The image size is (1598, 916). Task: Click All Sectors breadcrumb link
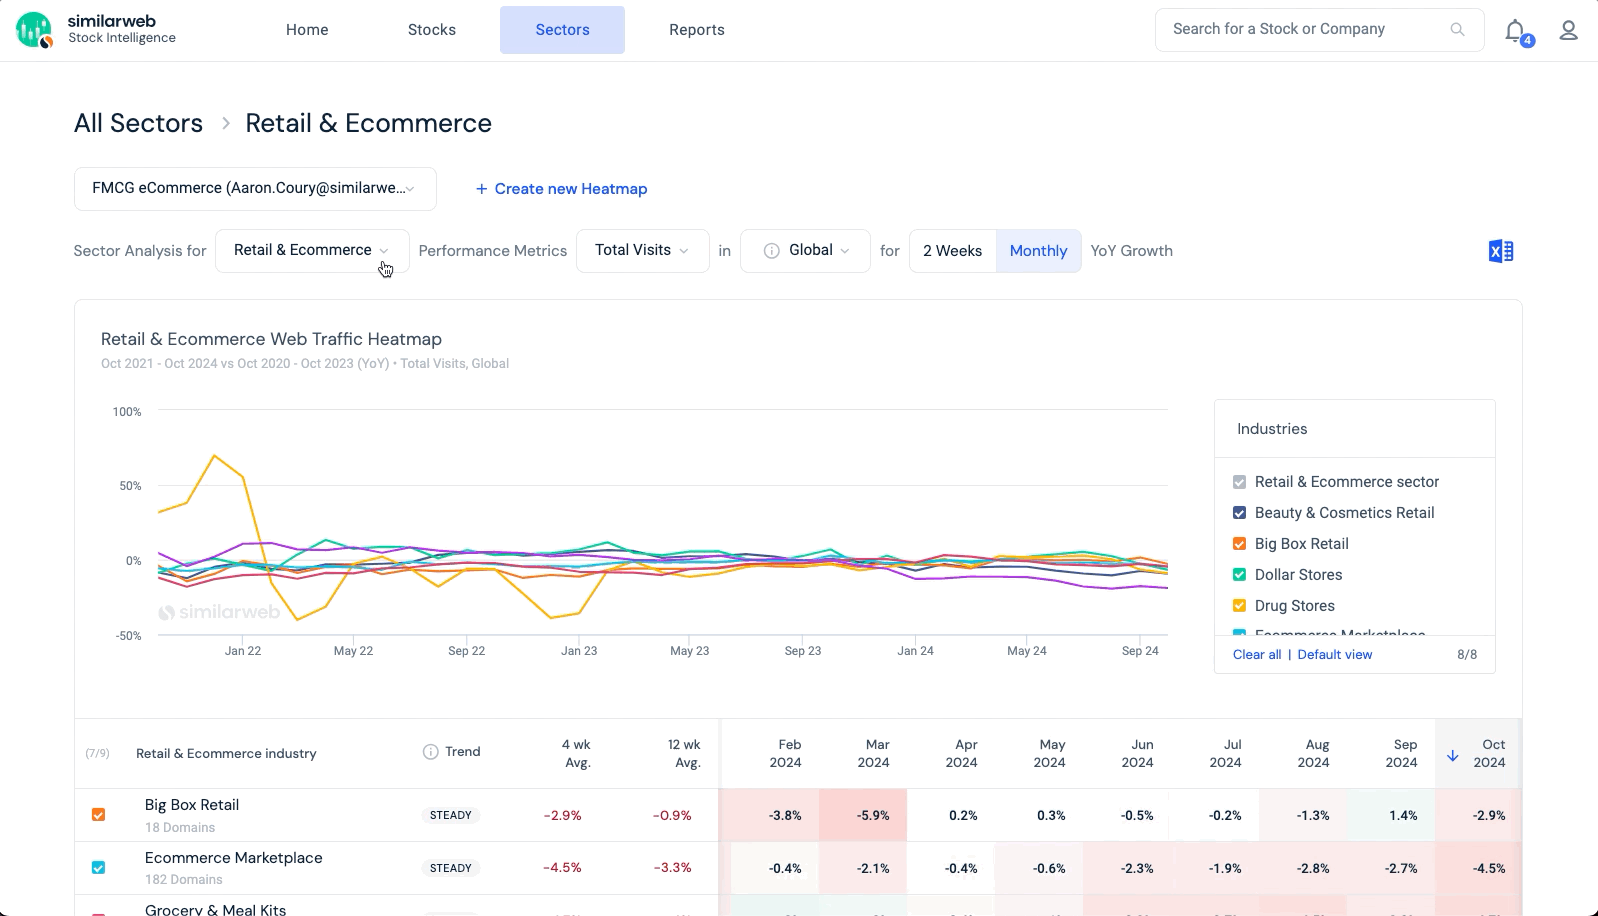coord(138,123)
